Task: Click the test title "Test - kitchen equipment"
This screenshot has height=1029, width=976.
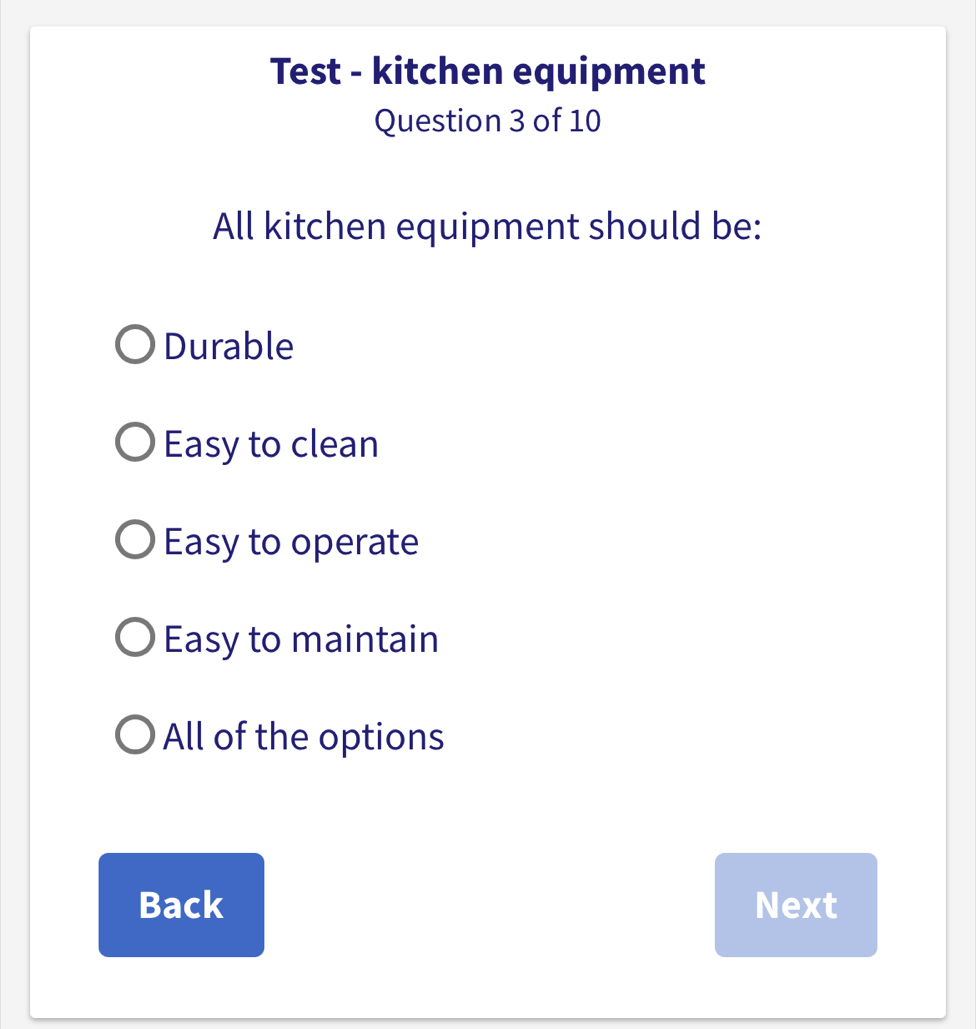Action: tap(488, 70)
